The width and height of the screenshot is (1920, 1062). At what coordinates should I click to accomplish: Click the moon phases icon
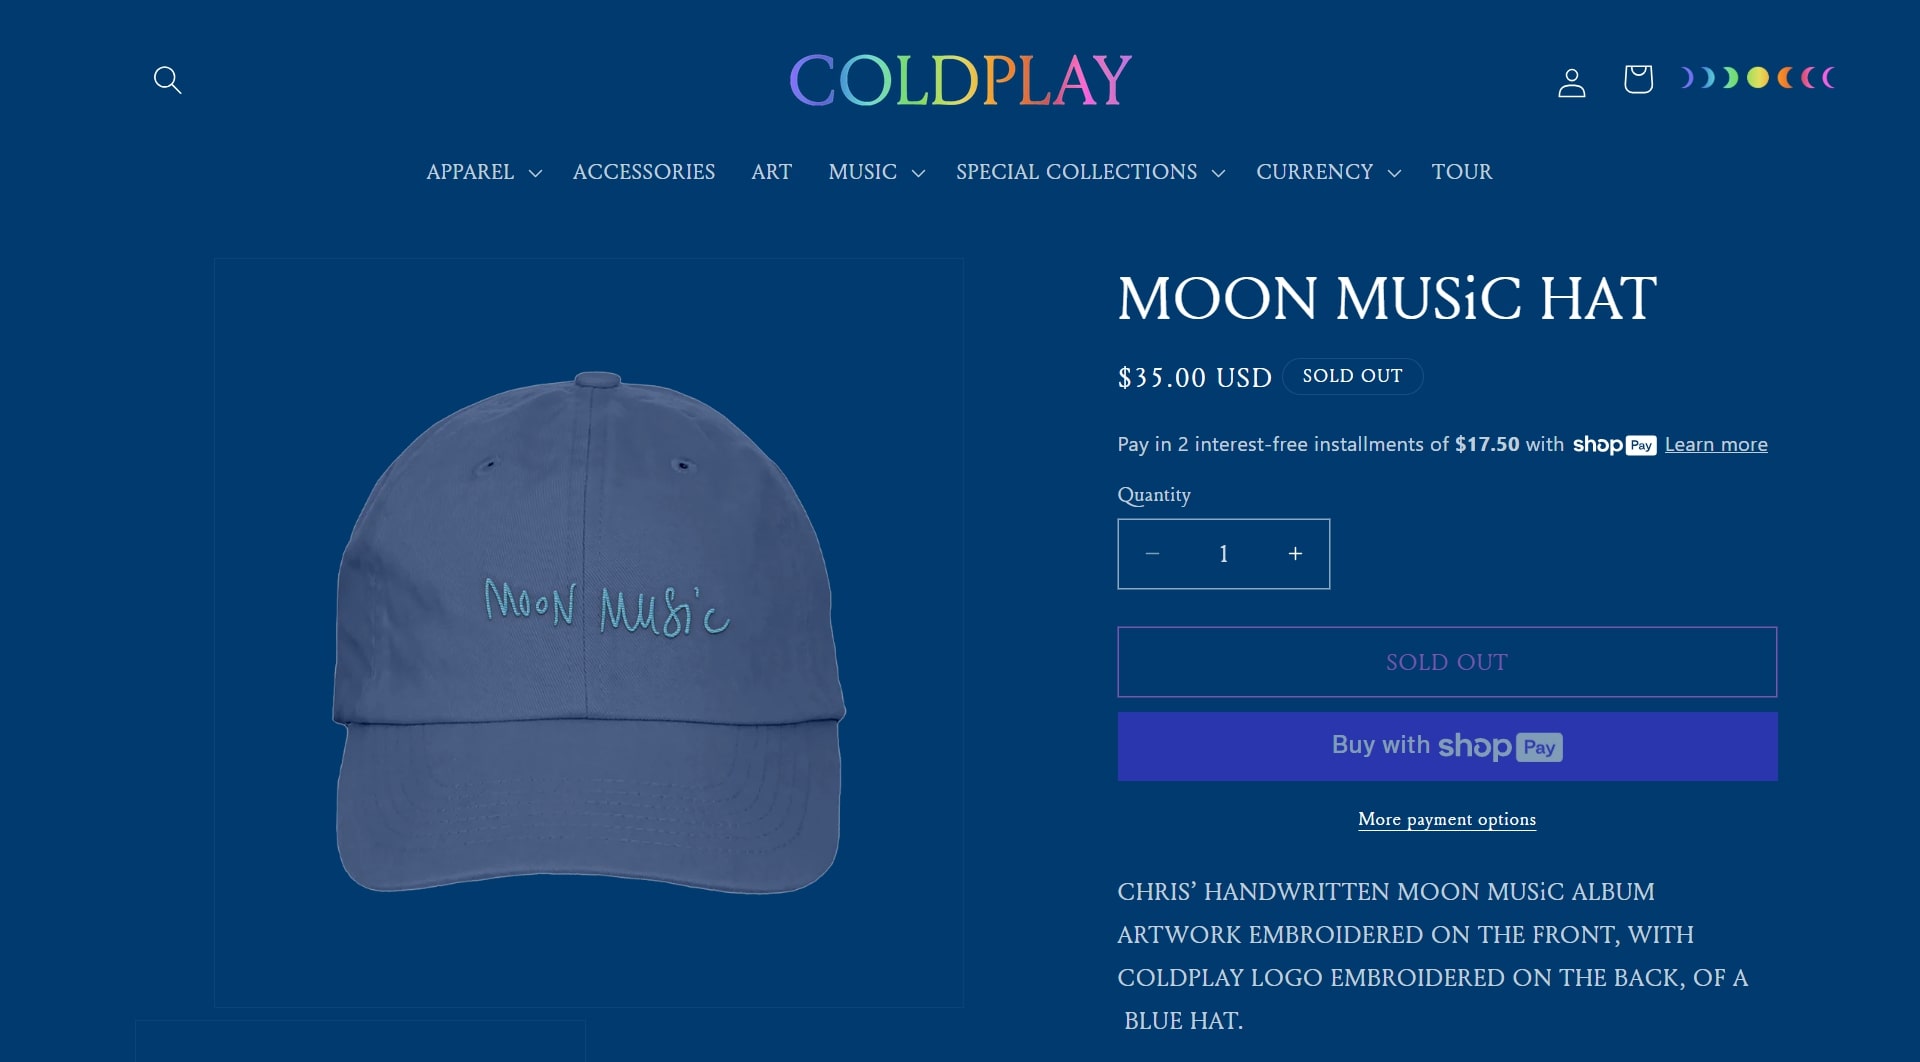[1757, 78]
